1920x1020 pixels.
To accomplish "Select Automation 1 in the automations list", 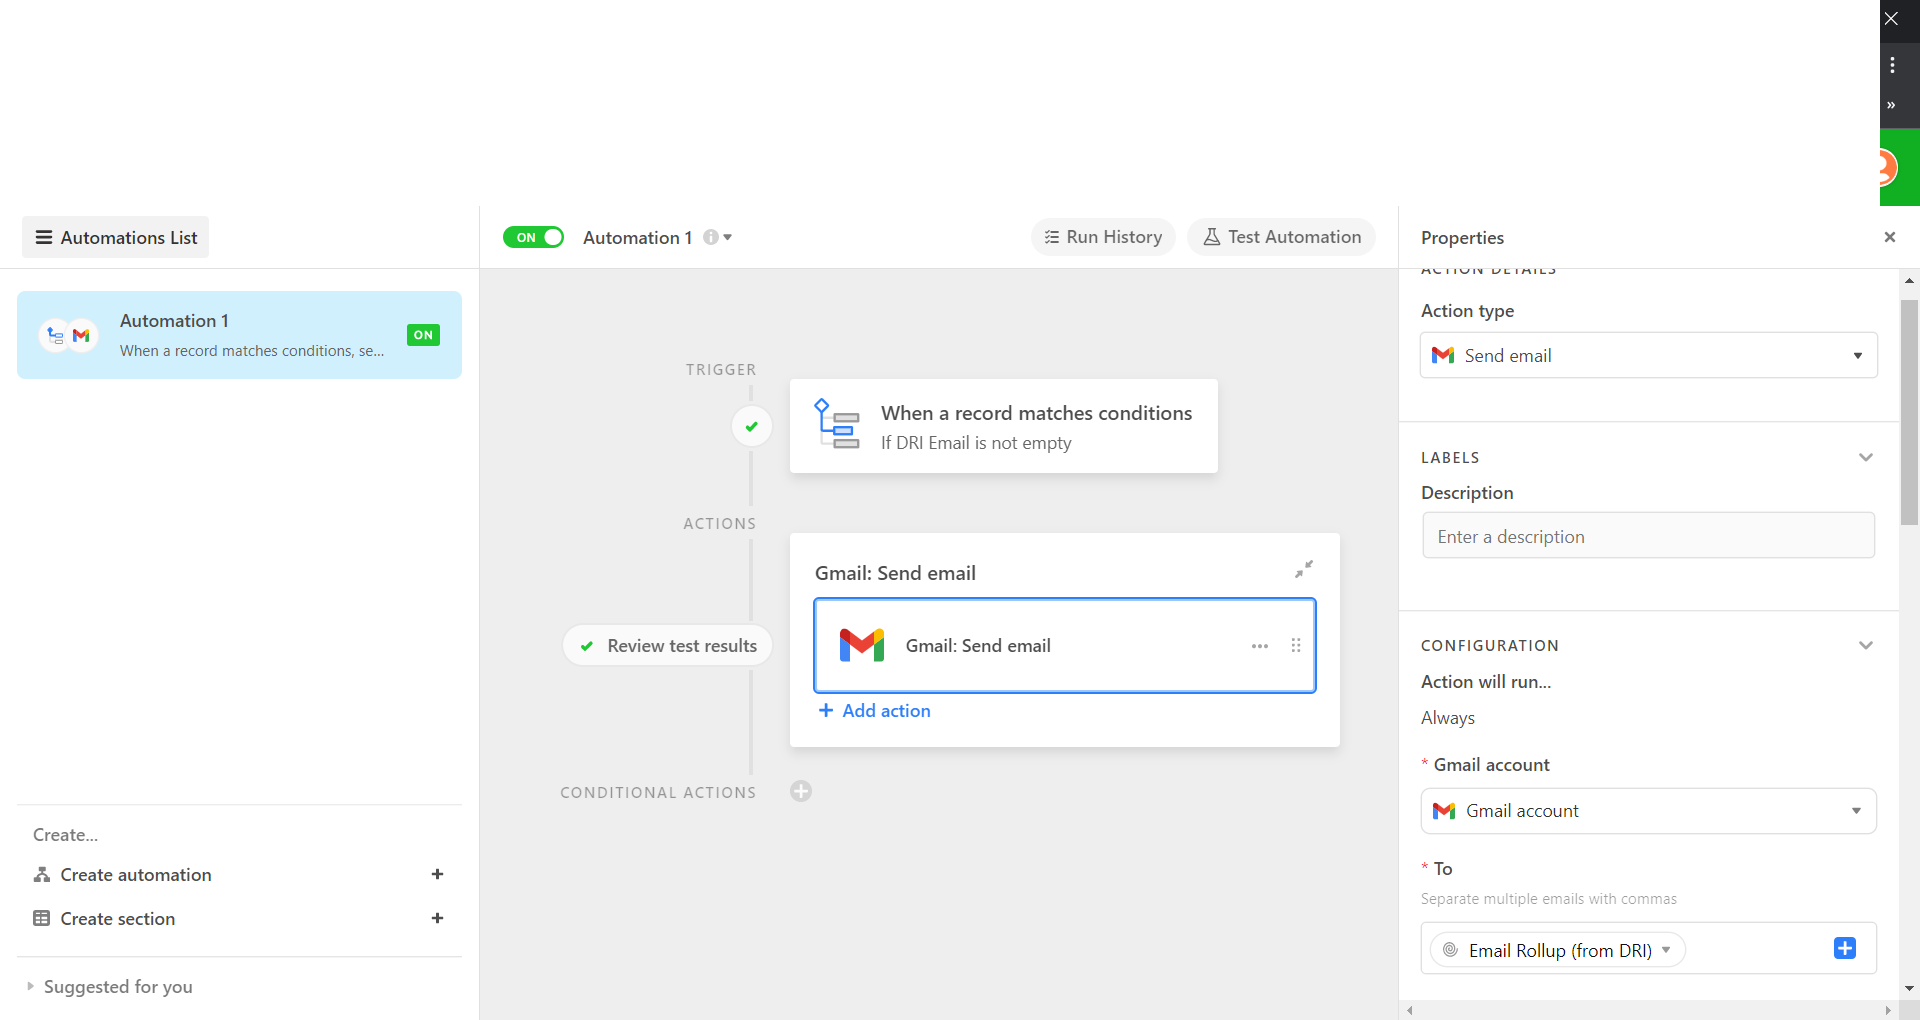I will 239,335.
